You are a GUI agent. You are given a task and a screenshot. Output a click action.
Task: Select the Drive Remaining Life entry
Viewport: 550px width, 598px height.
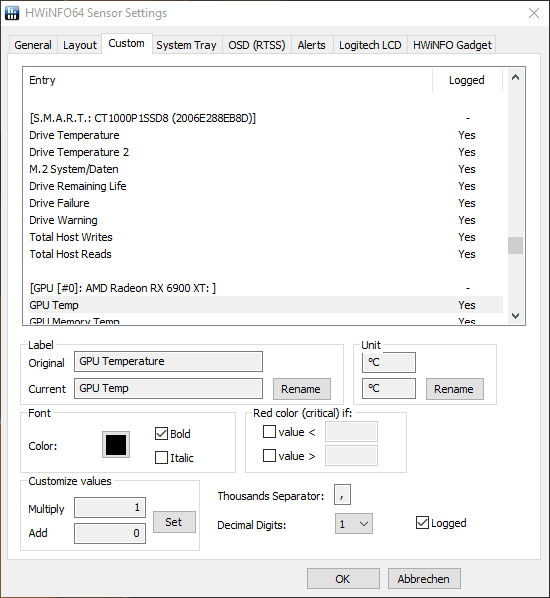click(265, 186)
